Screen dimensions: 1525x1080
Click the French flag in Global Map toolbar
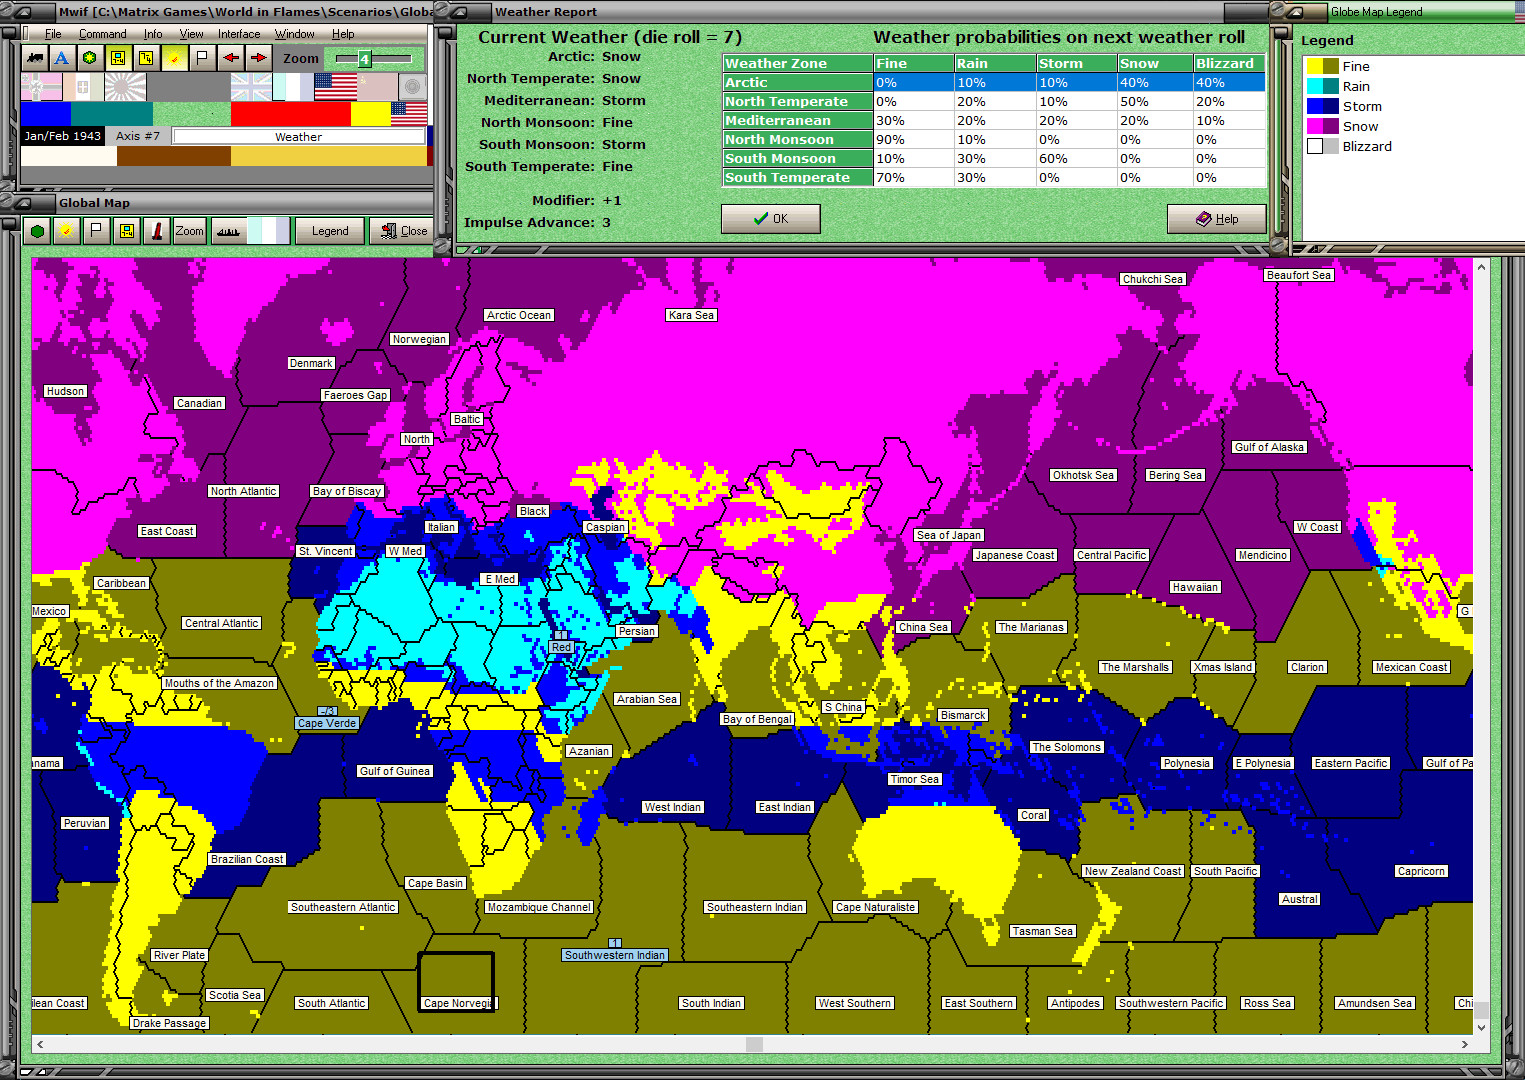pyautogui.click(x=269, y=231)
